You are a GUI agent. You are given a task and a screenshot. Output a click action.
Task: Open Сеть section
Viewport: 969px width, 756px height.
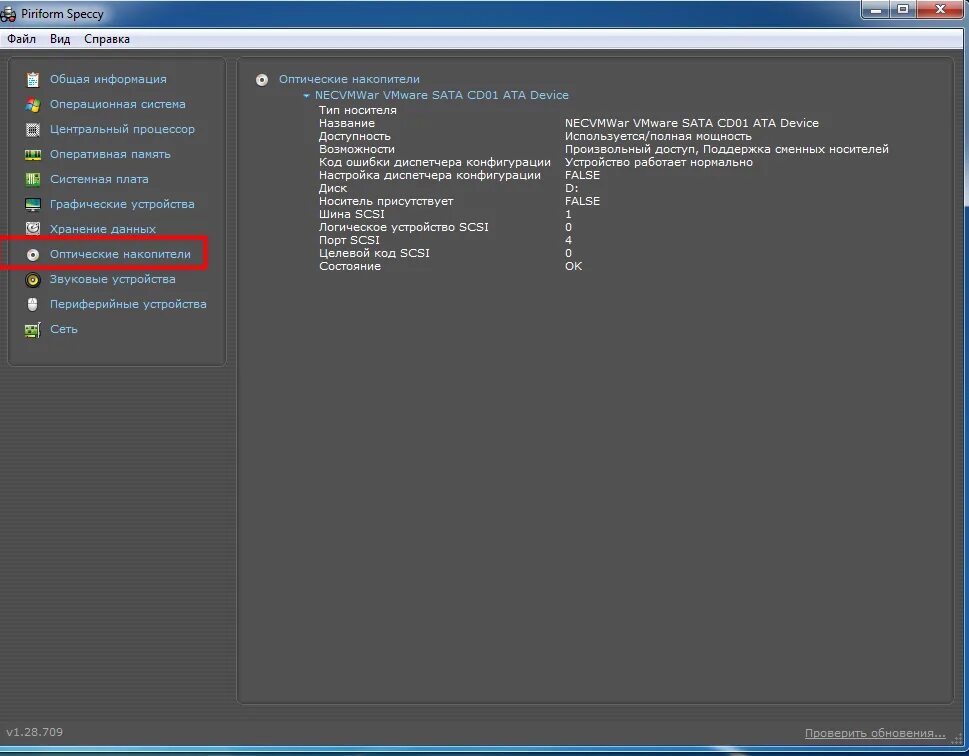64,329
